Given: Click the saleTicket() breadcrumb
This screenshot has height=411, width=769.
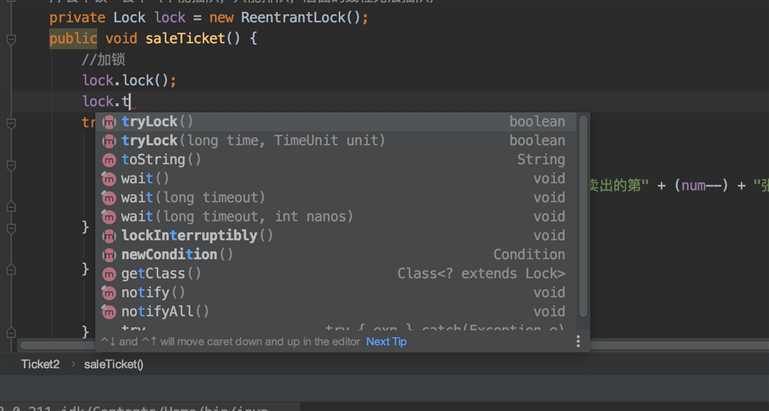Looking at the screenshot, I should click(113, 365).
